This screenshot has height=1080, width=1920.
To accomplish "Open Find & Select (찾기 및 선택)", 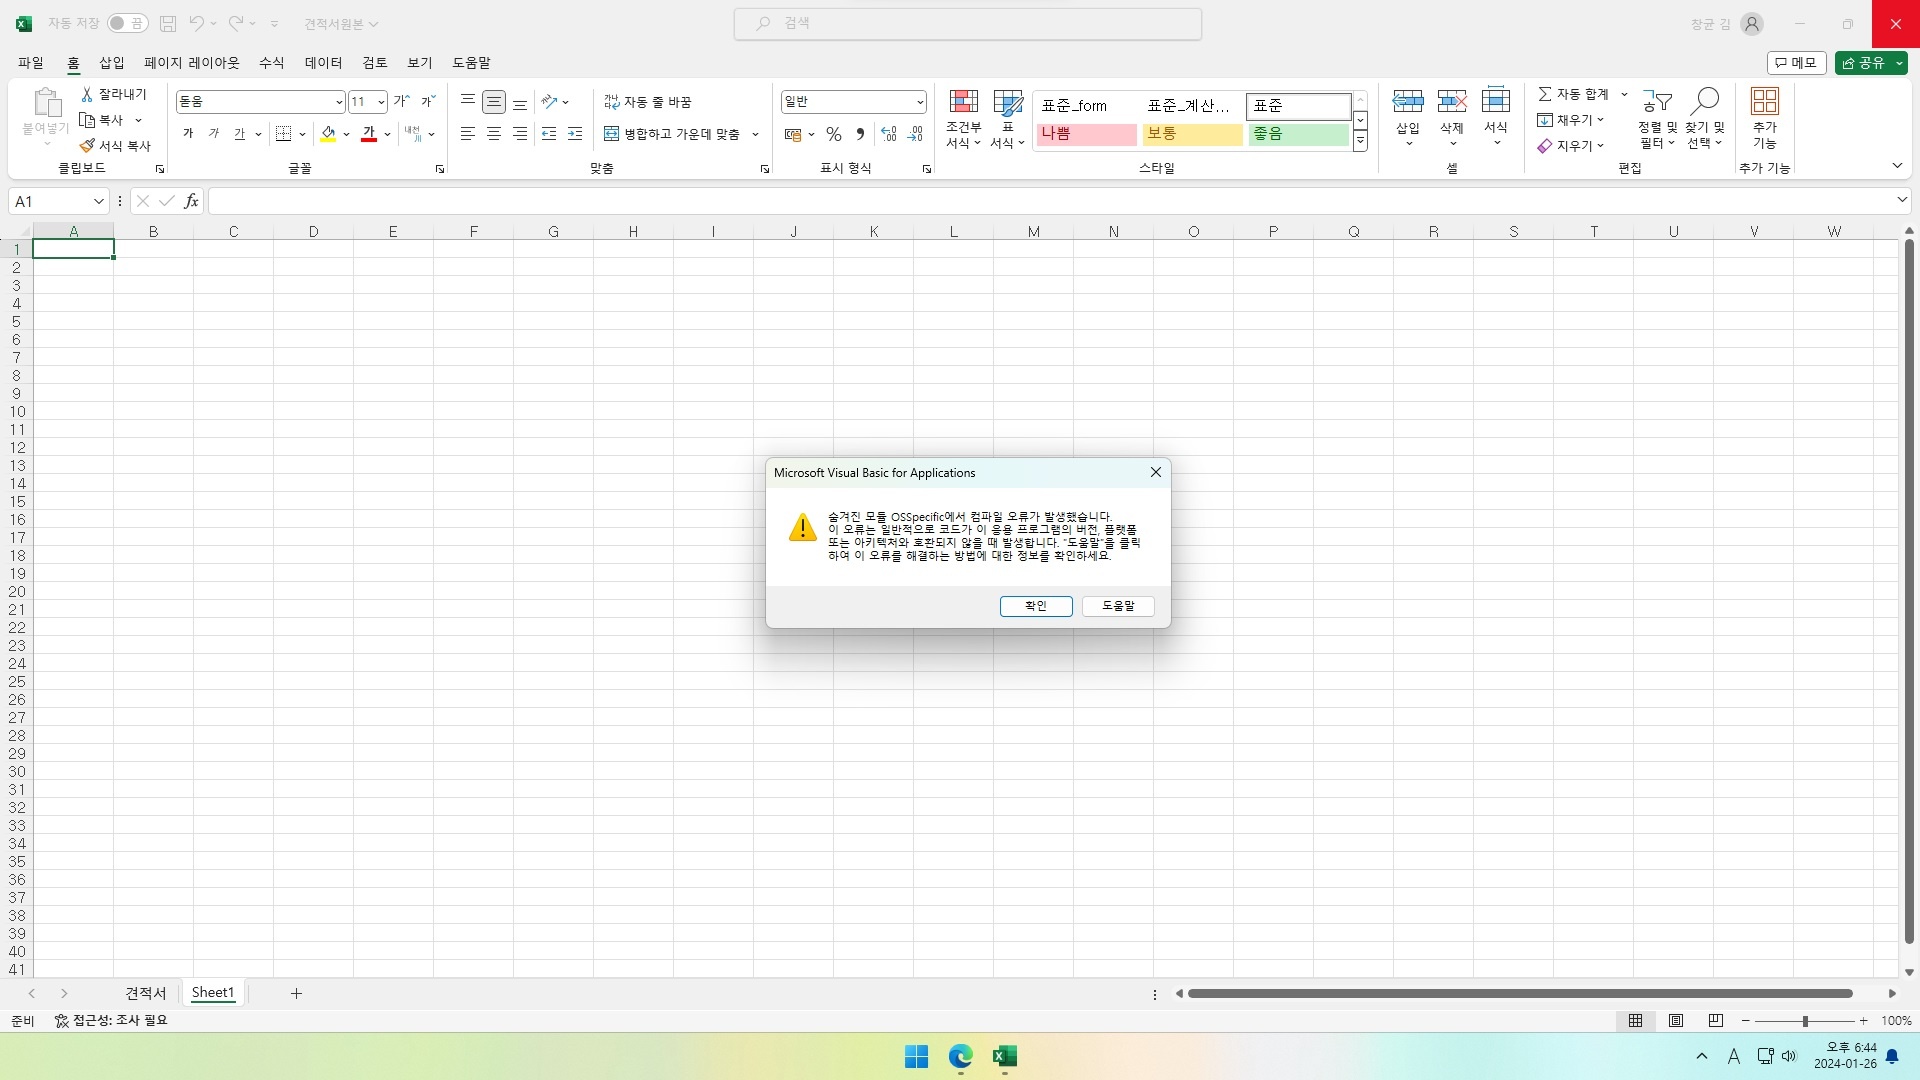I will [x=1705, y=120].
